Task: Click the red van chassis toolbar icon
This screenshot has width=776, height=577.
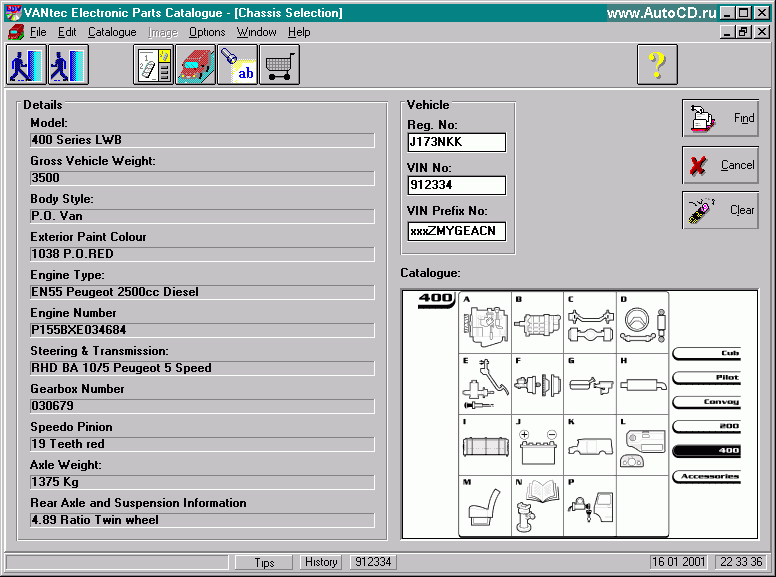Action: point(195,65)
